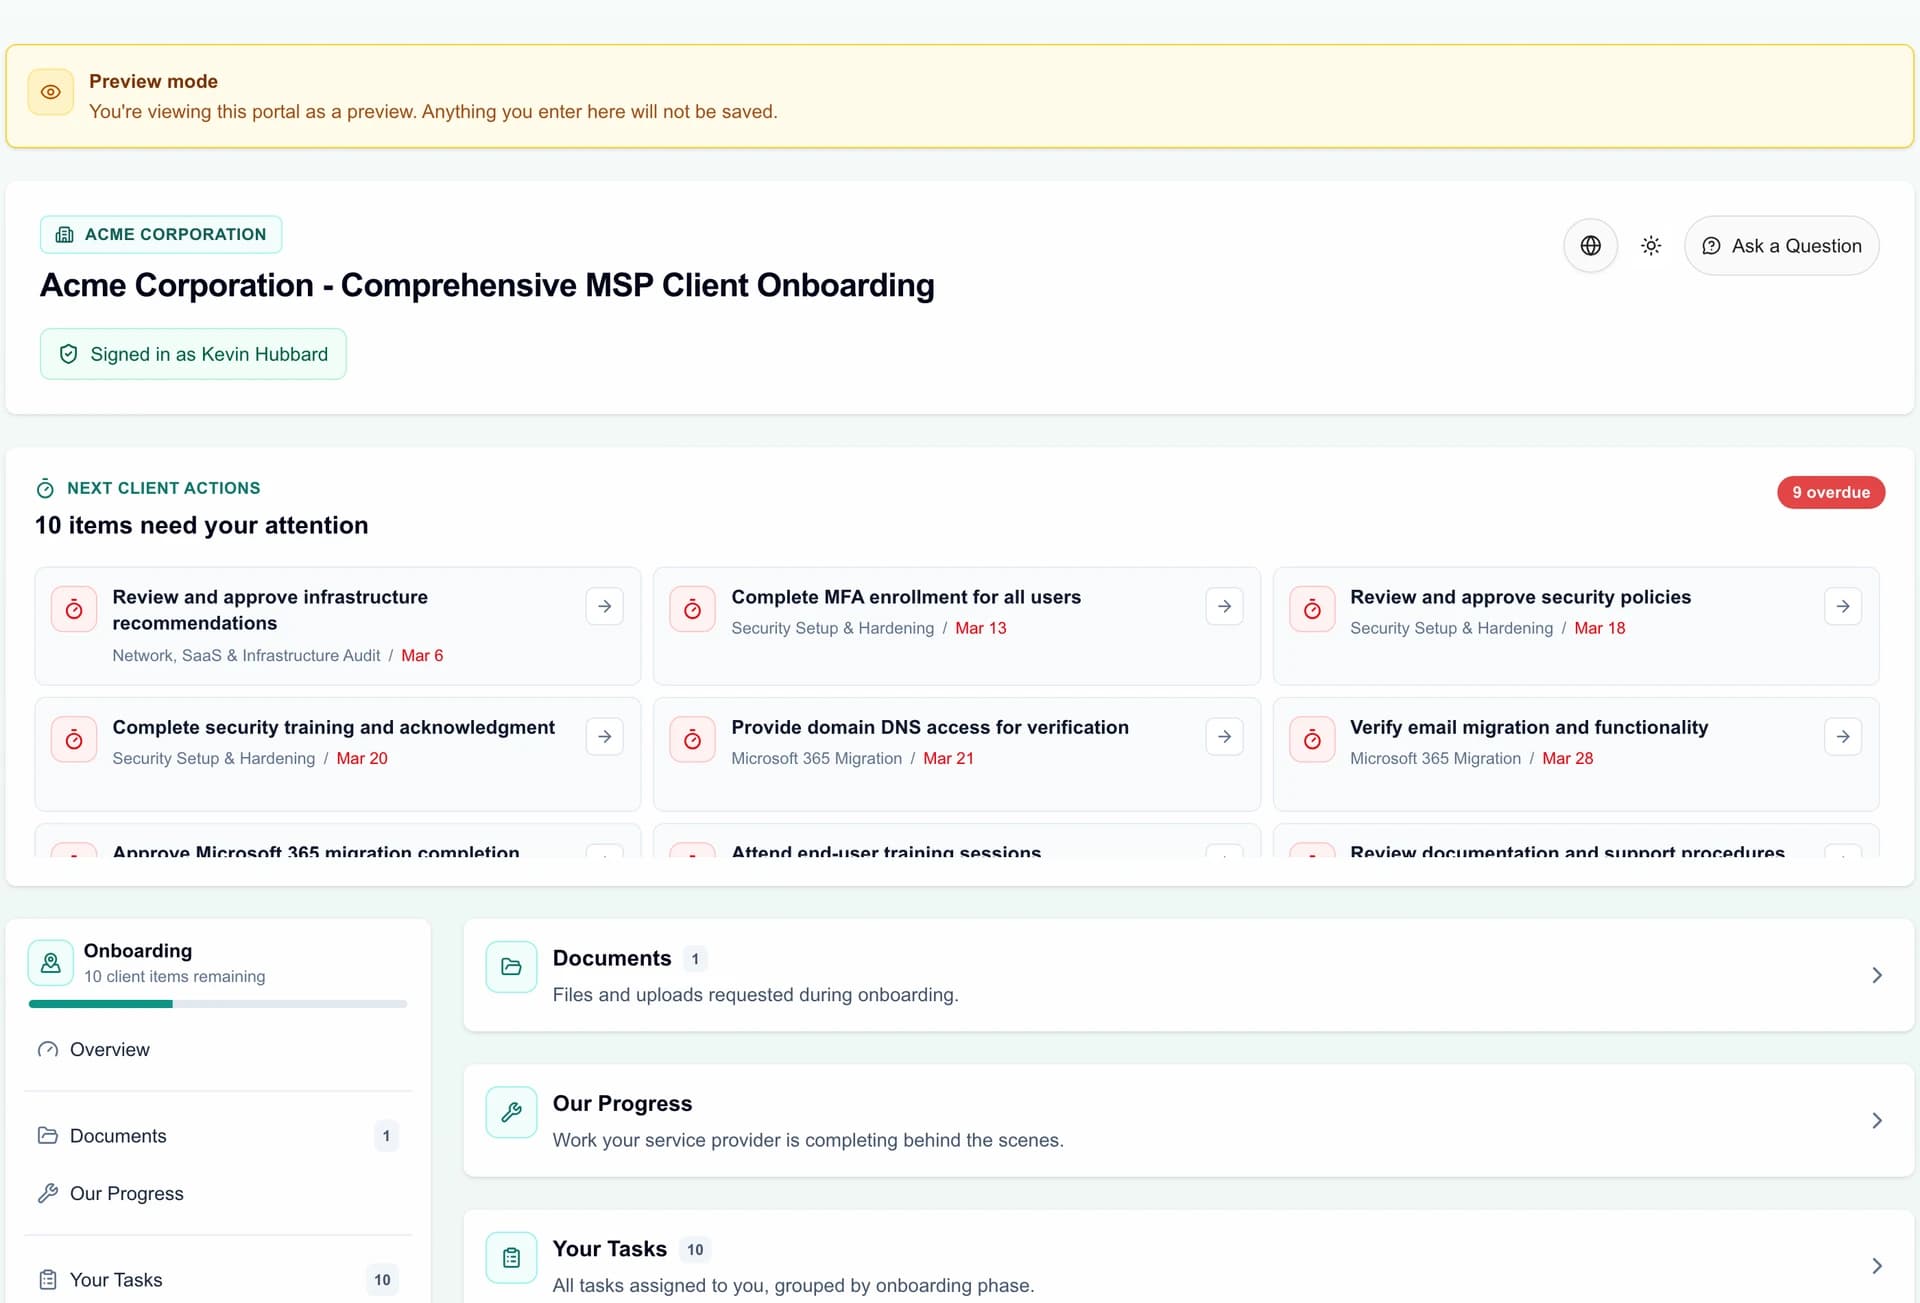Click the wrench icon beside sidebar Our Progress
1920x1303 pixels.
48,1193
